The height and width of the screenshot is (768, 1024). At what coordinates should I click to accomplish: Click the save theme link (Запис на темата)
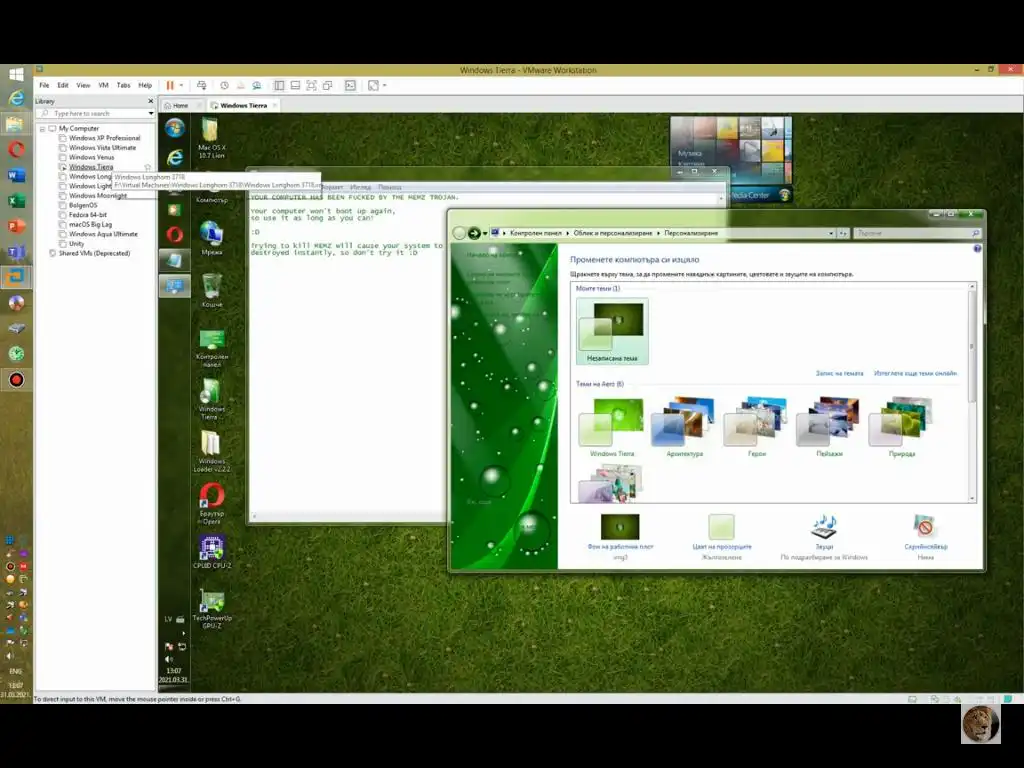click(839, 374)
